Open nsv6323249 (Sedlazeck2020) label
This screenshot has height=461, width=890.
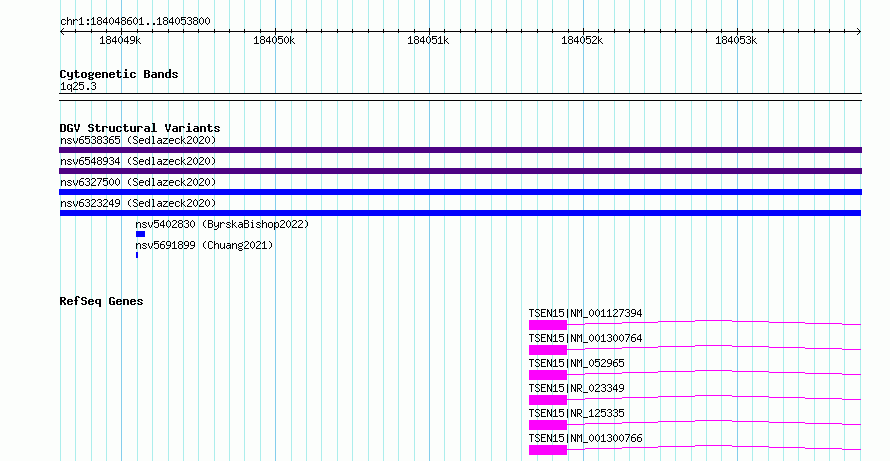click(x=138, y=203)
